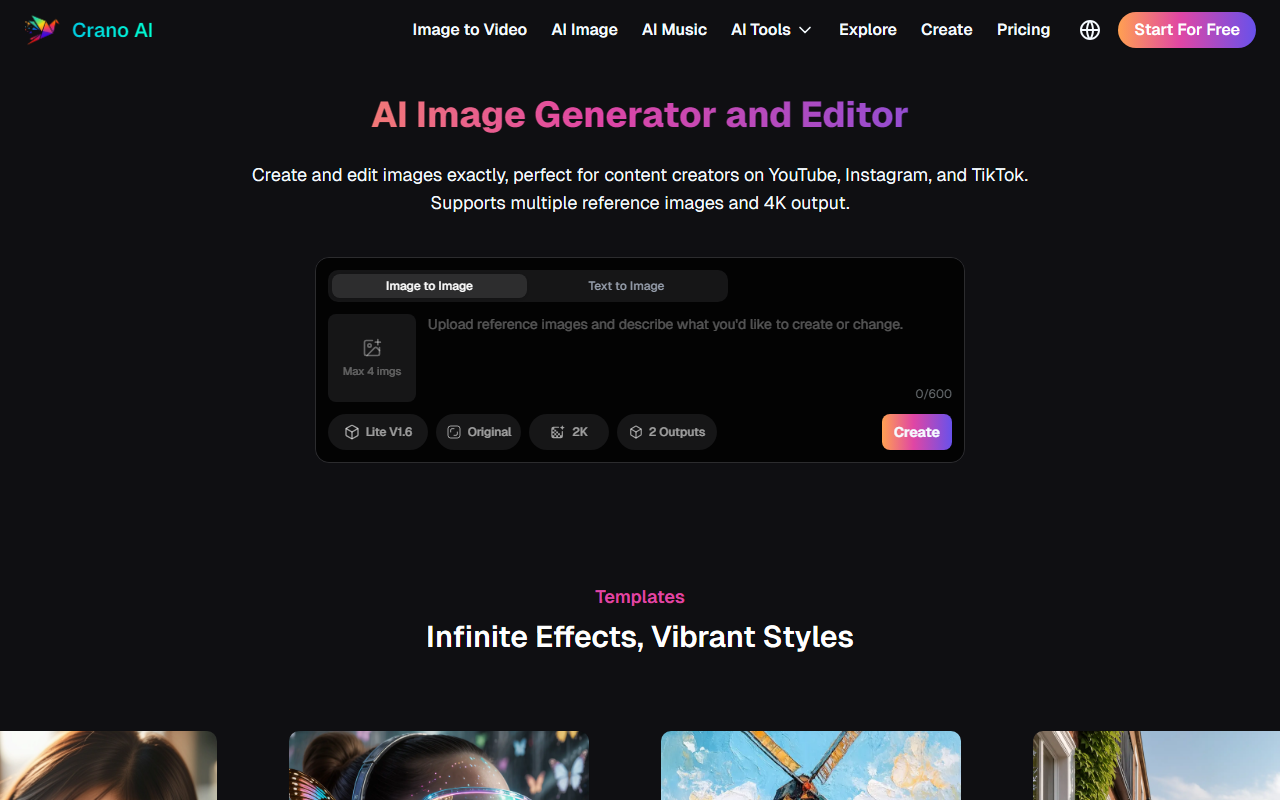The height and width of the screenshot is (800, 1280).
Task: Go to the Create page in navigation
Action: pos(947,30)
